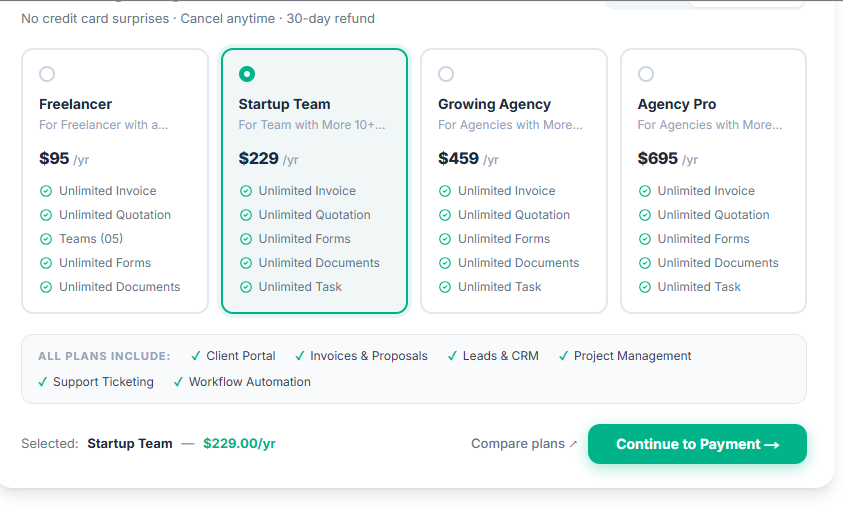The height and width of the screenshot is (509, 843).
Task: Select the Freelancer plan radio button
Action: pyautogui.click(x=47, y=74)
